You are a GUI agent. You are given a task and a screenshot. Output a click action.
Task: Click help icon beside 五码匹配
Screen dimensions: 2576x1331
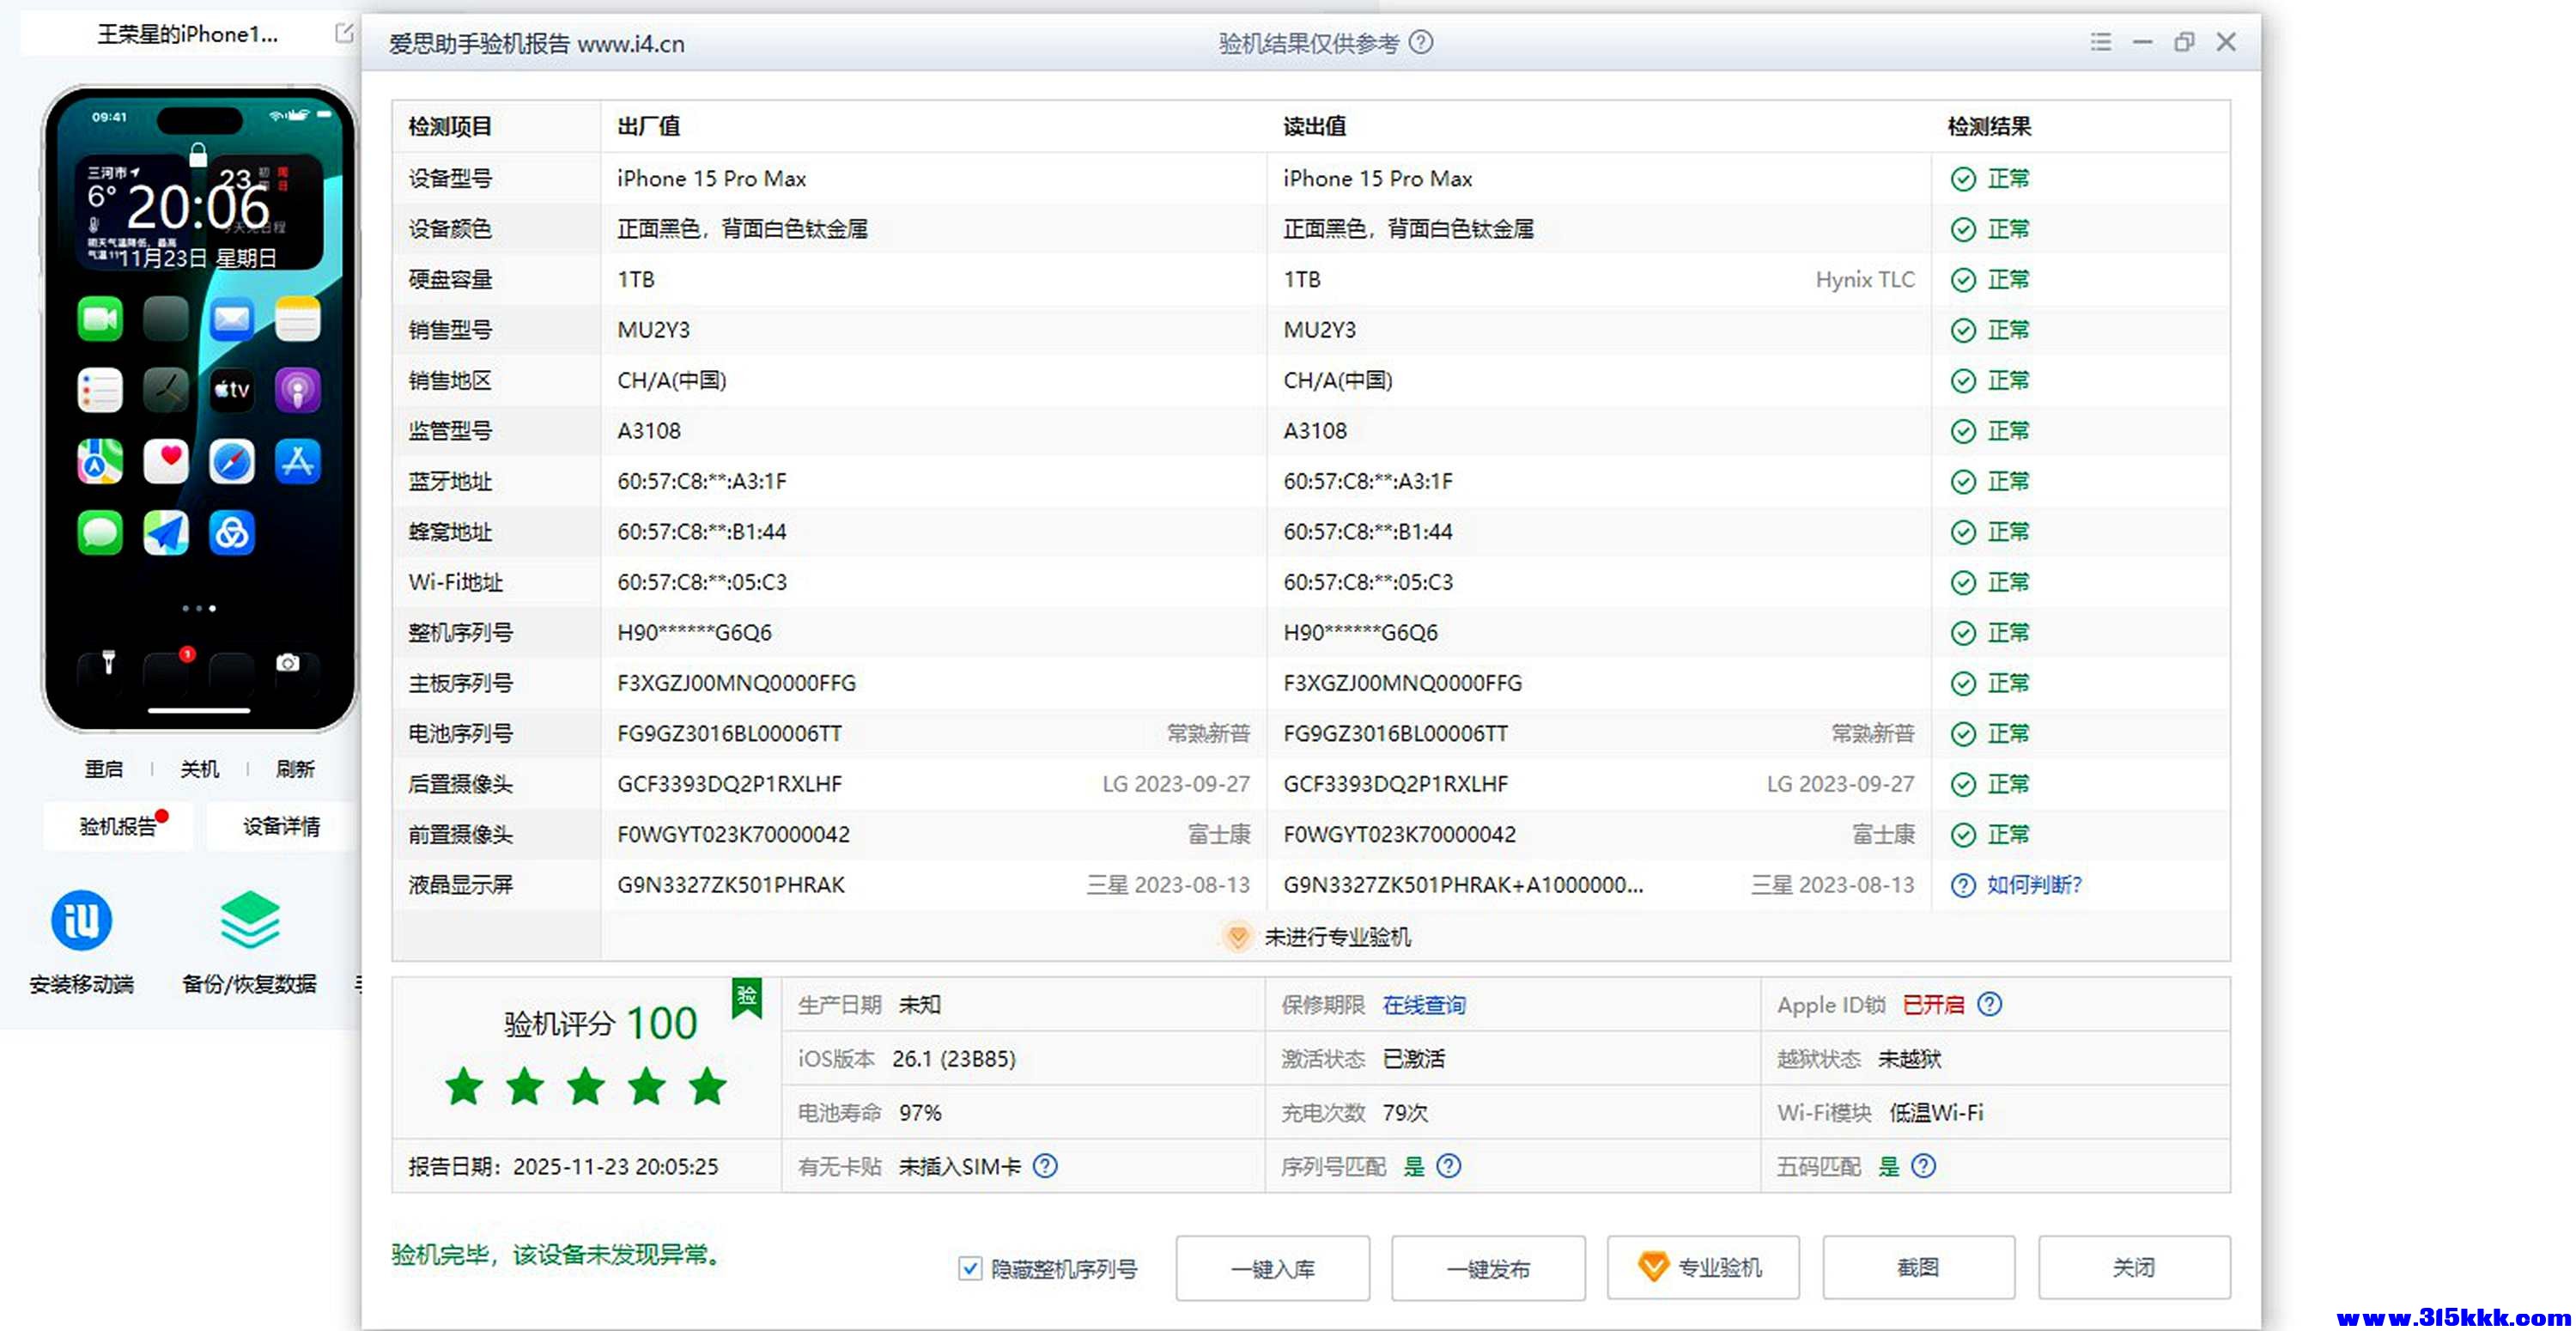[x=1923, y=1166]
